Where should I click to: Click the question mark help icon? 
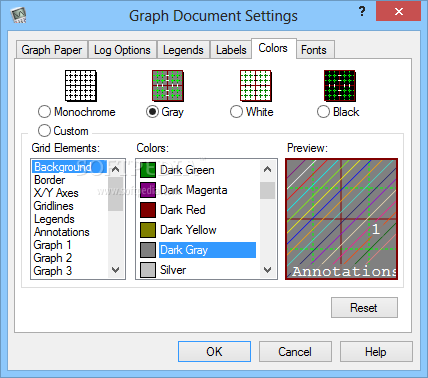pyautogui.click(x=362, y=12)
